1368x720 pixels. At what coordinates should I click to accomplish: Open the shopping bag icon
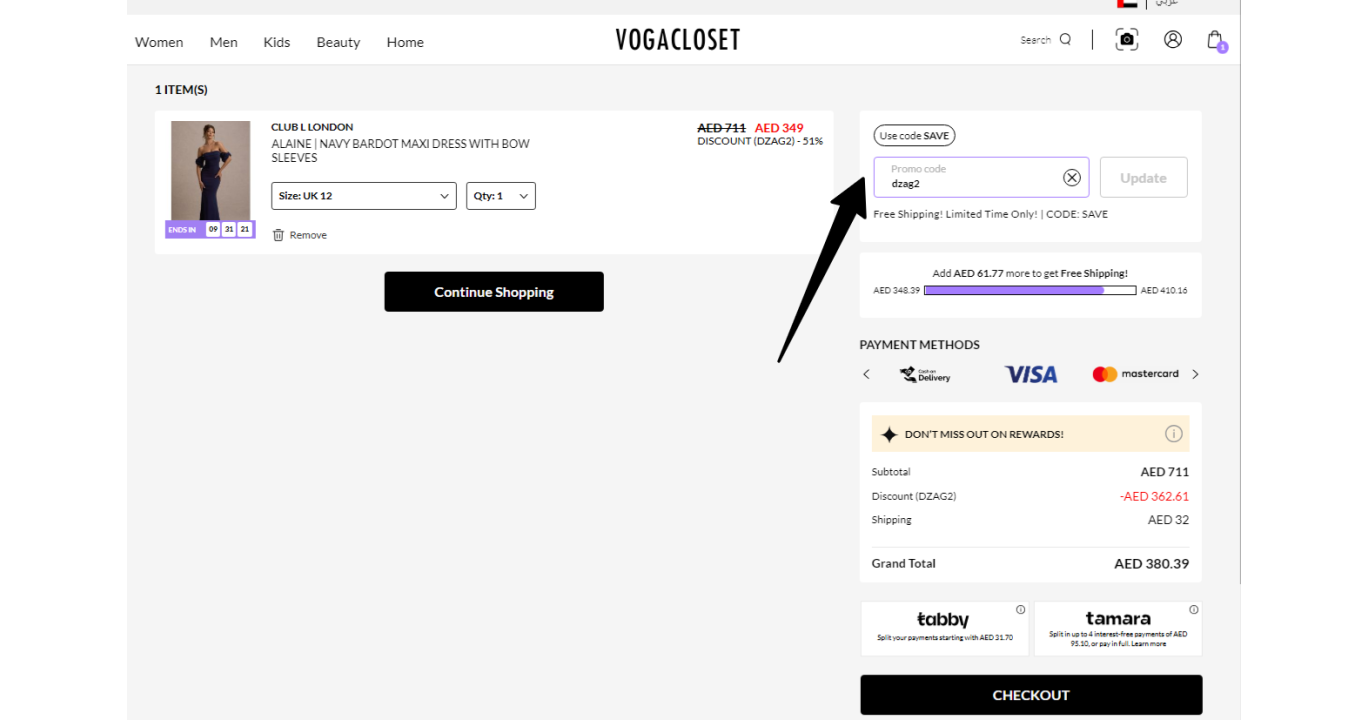(1215, 40)
